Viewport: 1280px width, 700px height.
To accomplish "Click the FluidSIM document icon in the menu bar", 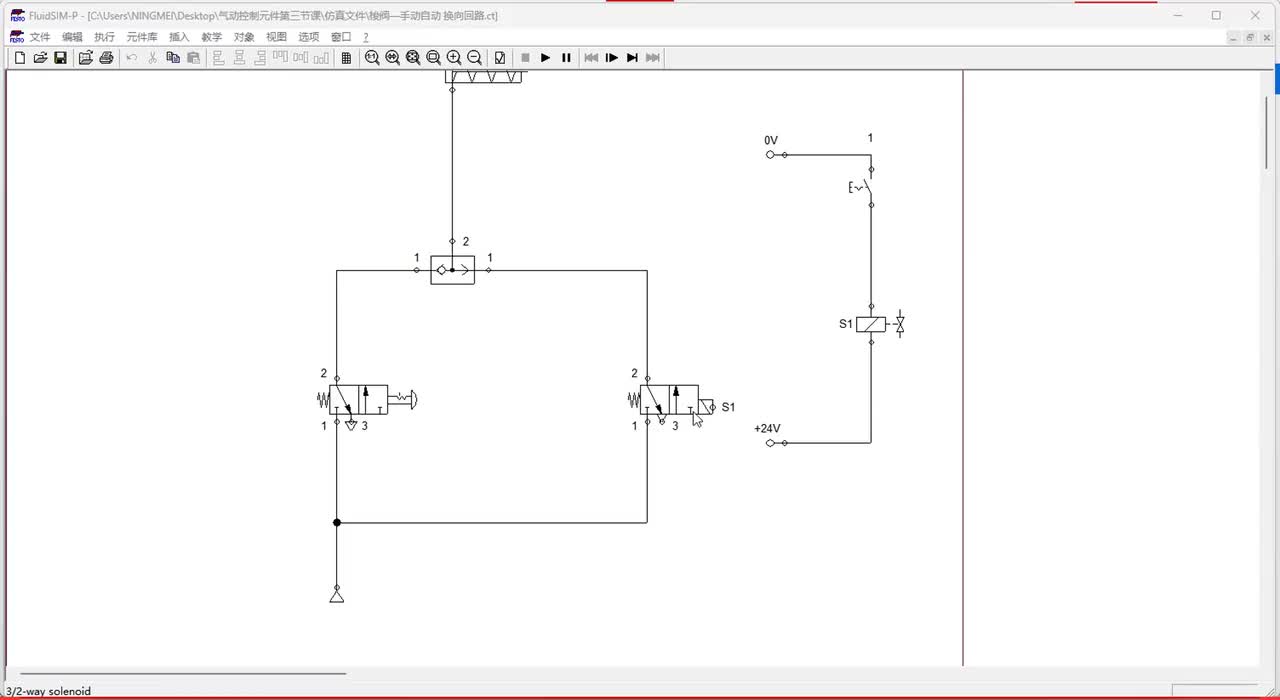I will pyautogui.click(x=17, y=37).
